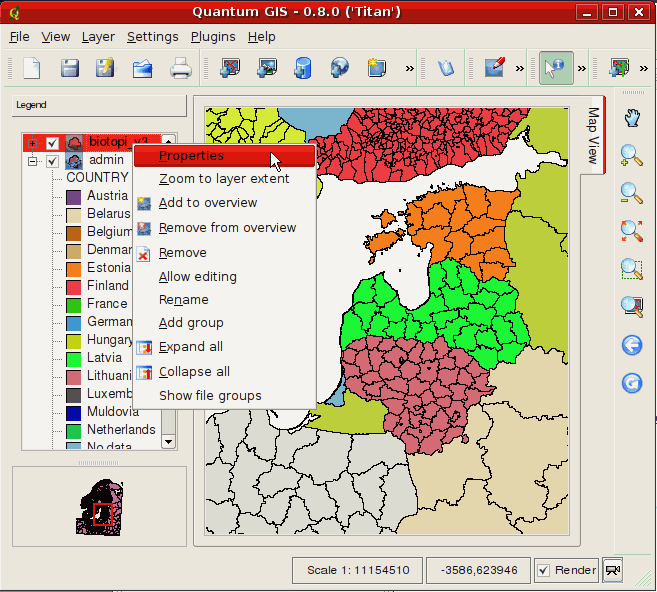Open the Layer menu
657x592 pixels.
click(x=98, y=37)
